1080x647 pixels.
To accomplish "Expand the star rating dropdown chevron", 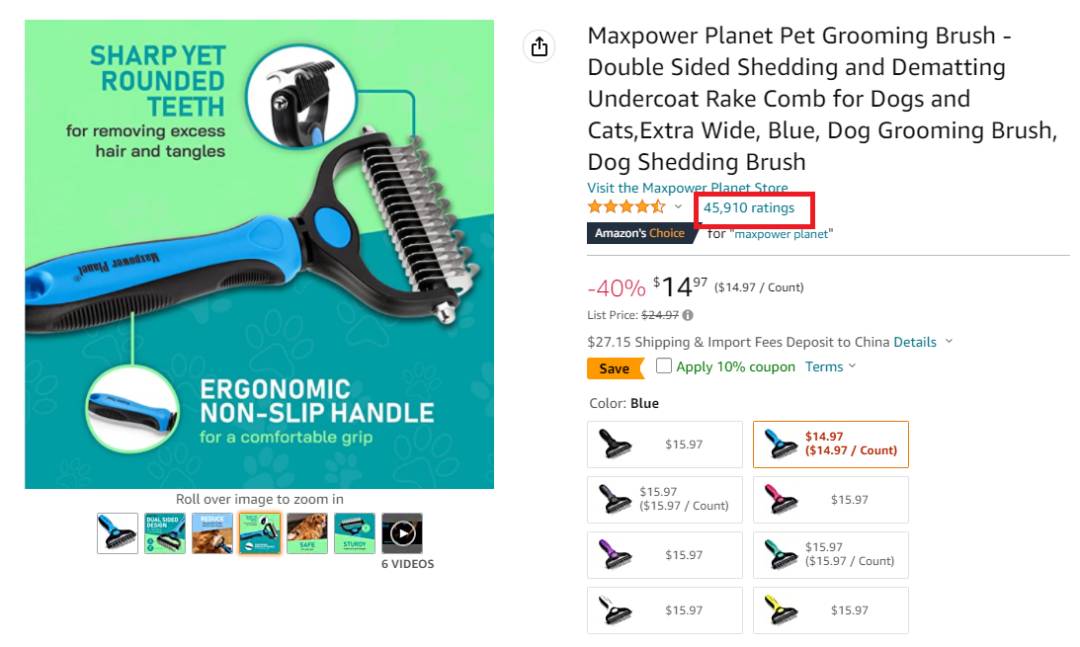I will click(678, 207).
